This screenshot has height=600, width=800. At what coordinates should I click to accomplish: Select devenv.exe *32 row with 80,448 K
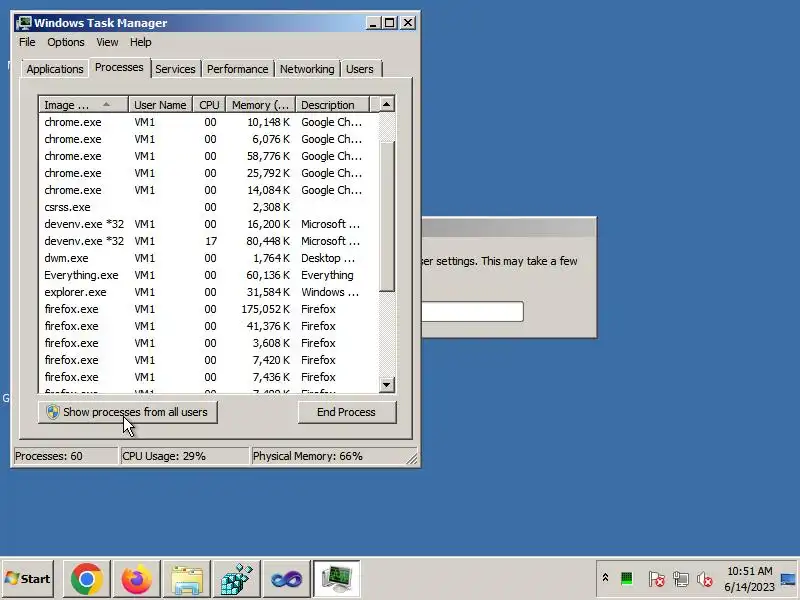[x=209, y=241]
